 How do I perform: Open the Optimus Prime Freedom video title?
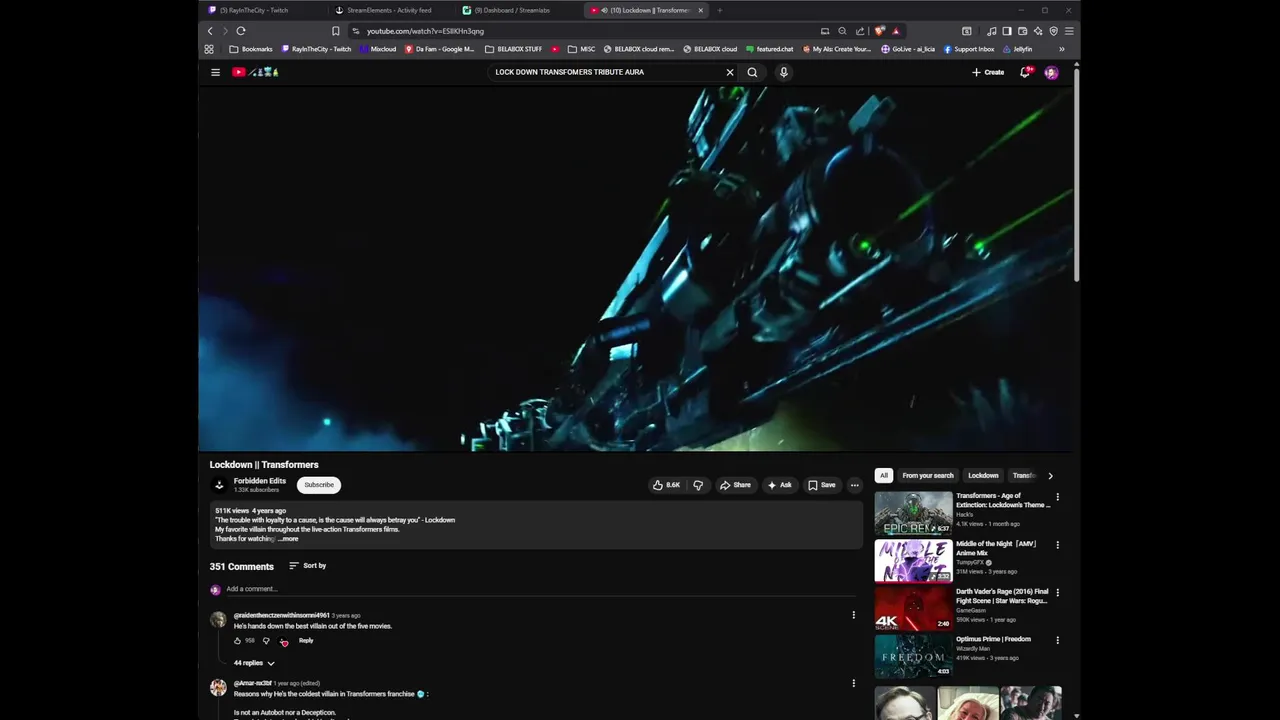[x=993, y=639]
